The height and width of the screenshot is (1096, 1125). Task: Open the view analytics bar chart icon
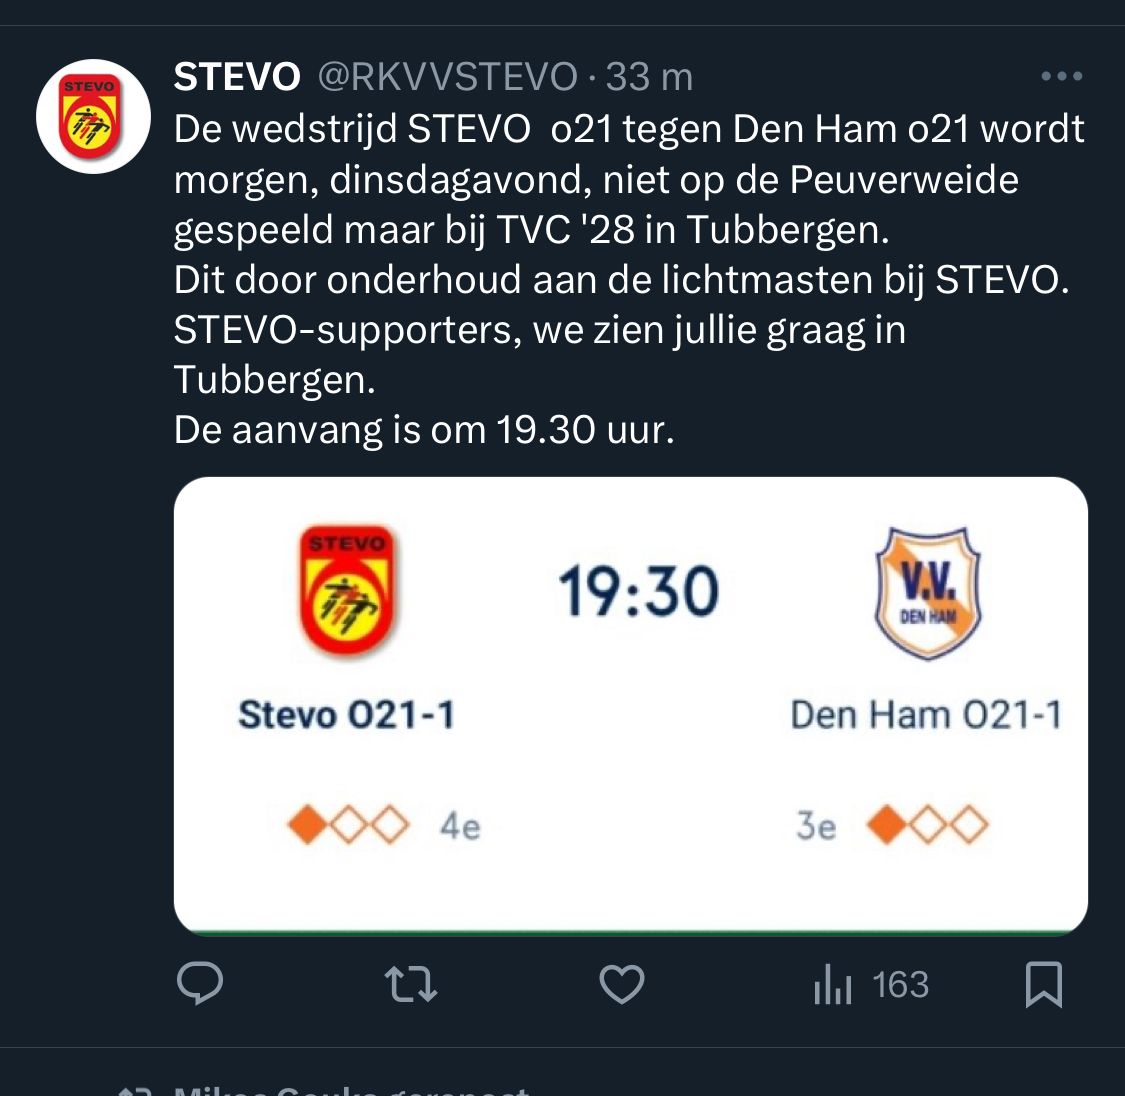832,984
